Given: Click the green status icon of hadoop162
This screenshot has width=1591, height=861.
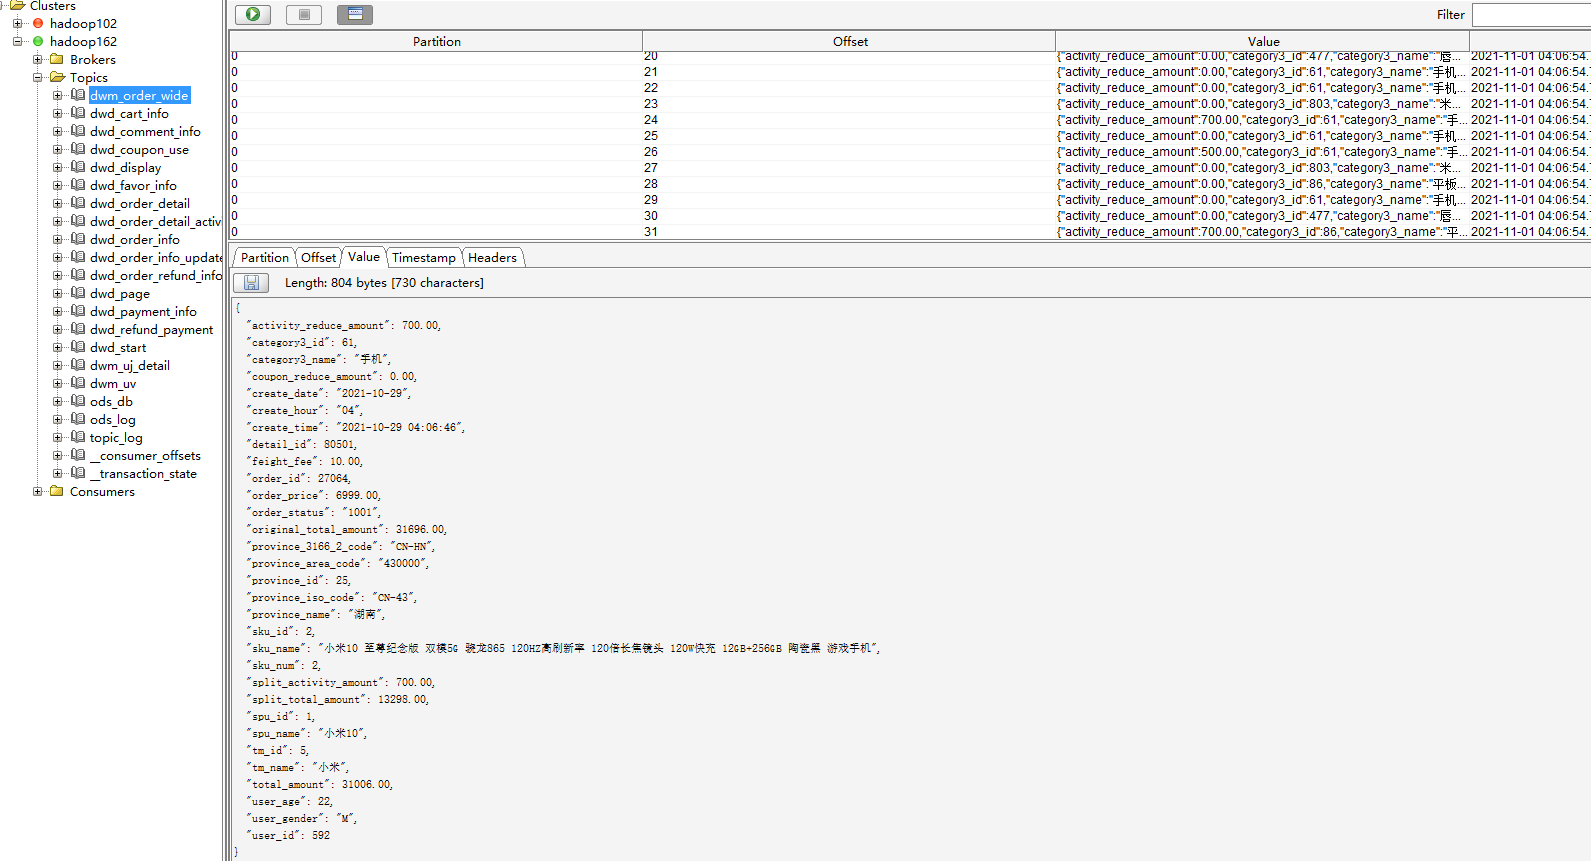Looking at the screenshot, I should [38, 41].
